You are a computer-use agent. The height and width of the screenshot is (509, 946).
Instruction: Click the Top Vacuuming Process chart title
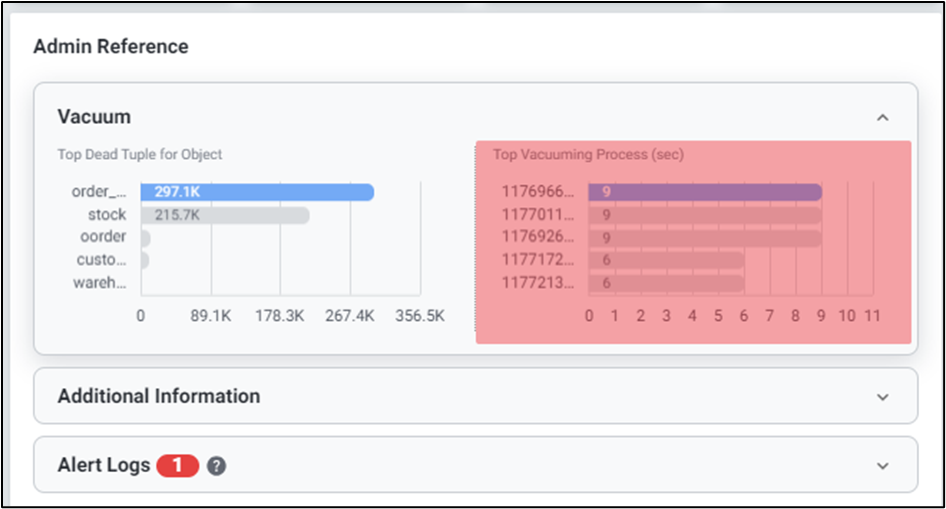[588, 155]
